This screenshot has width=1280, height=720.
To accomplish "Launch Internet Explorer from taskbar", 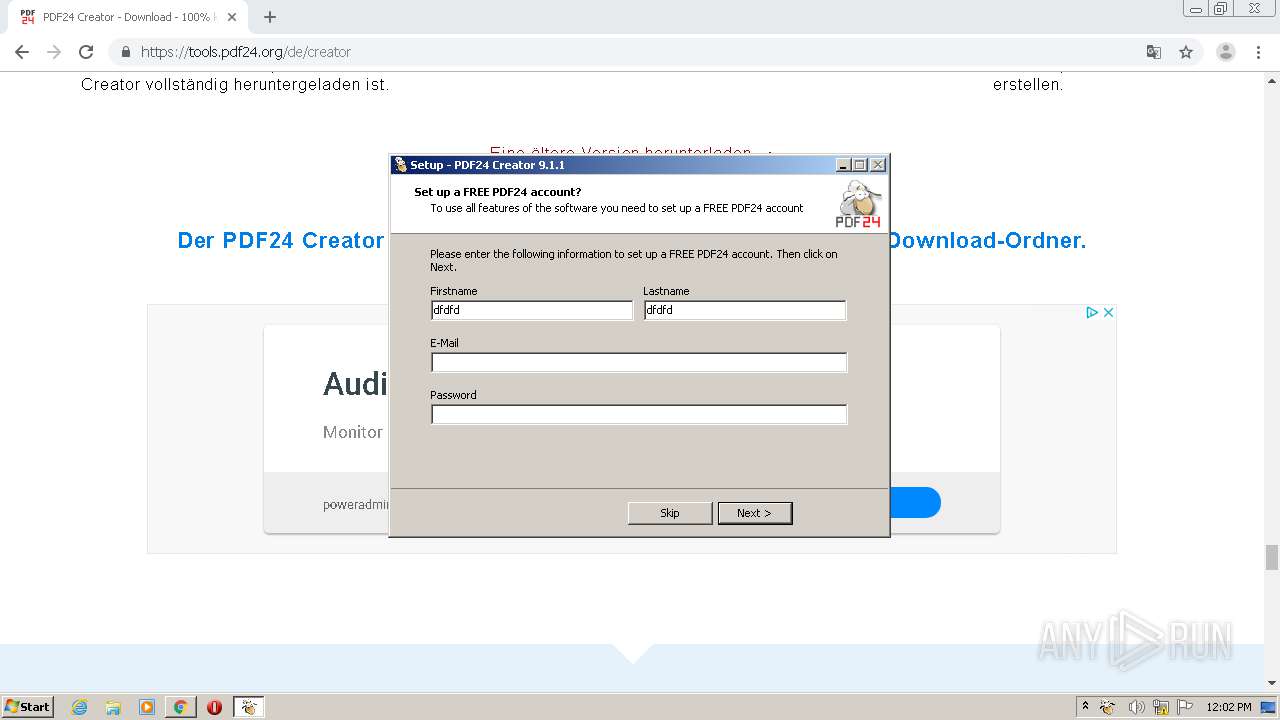I will coord(79,707).
